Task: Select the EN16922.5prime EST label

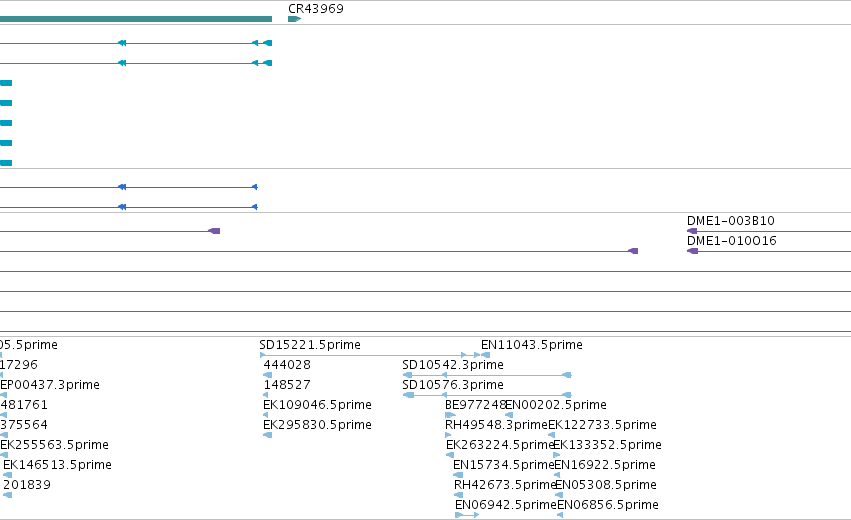Action: coord(605,465)
